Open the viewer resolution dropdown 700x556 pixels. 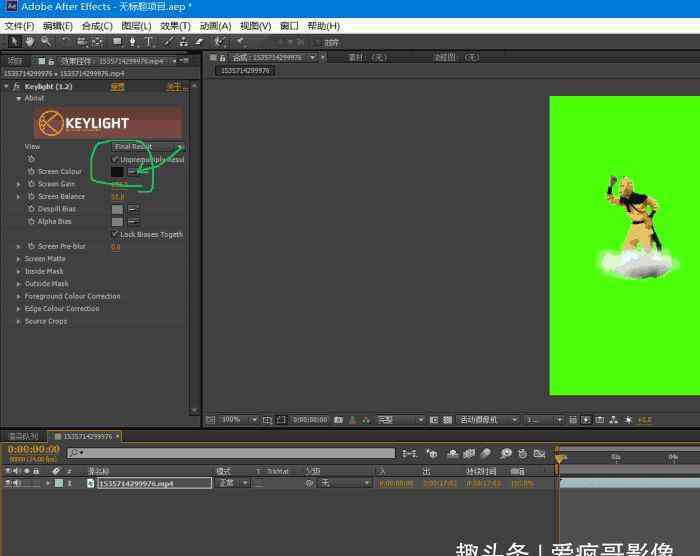[x=400, y=420]
